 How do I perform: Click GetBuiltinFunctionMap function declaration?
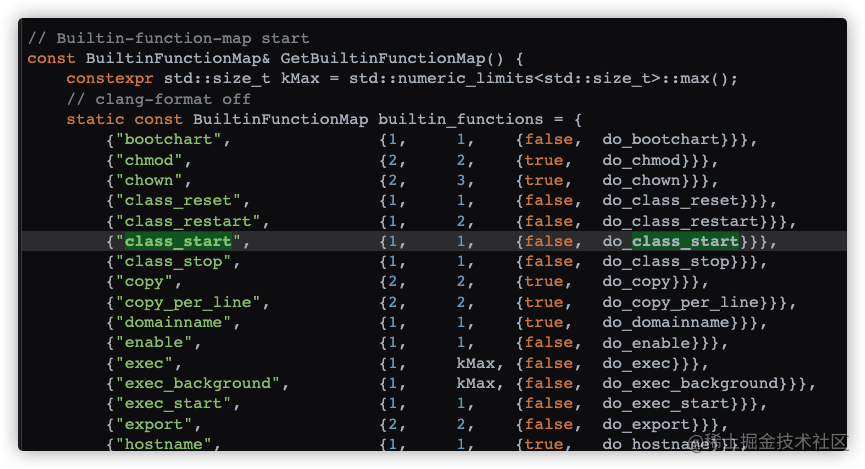383,58
